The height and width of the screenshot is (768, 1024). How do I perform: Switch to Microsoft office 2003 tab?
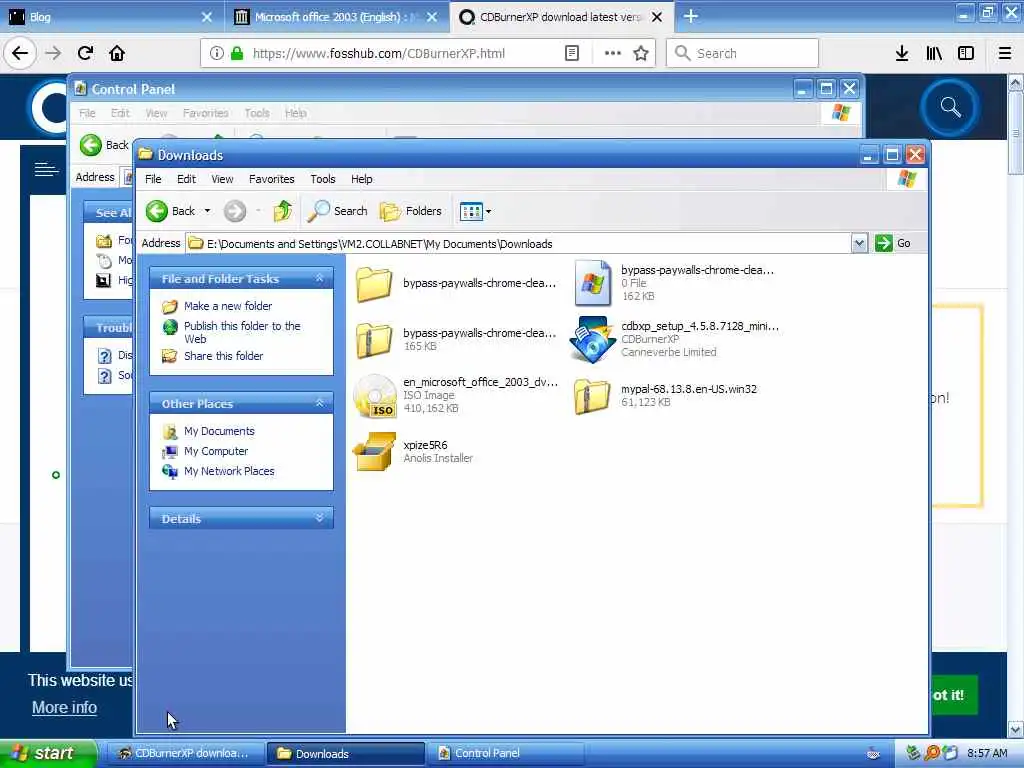click(x=336, y=17)
